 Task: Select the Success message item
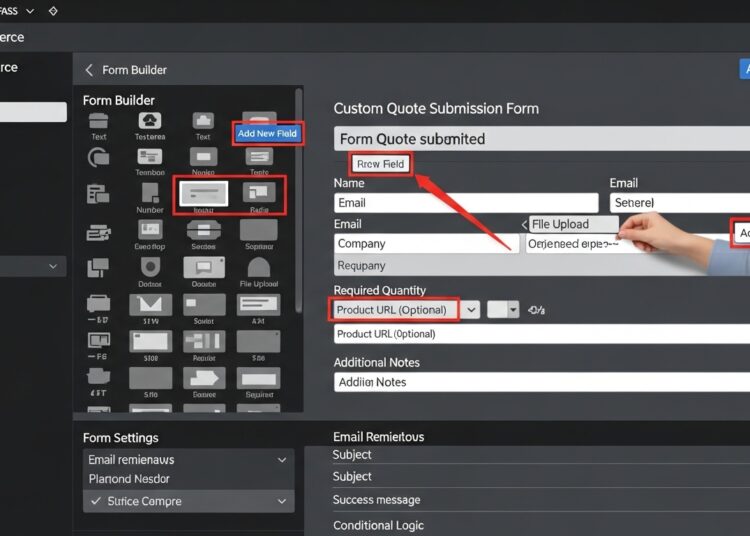pos(376,500)
